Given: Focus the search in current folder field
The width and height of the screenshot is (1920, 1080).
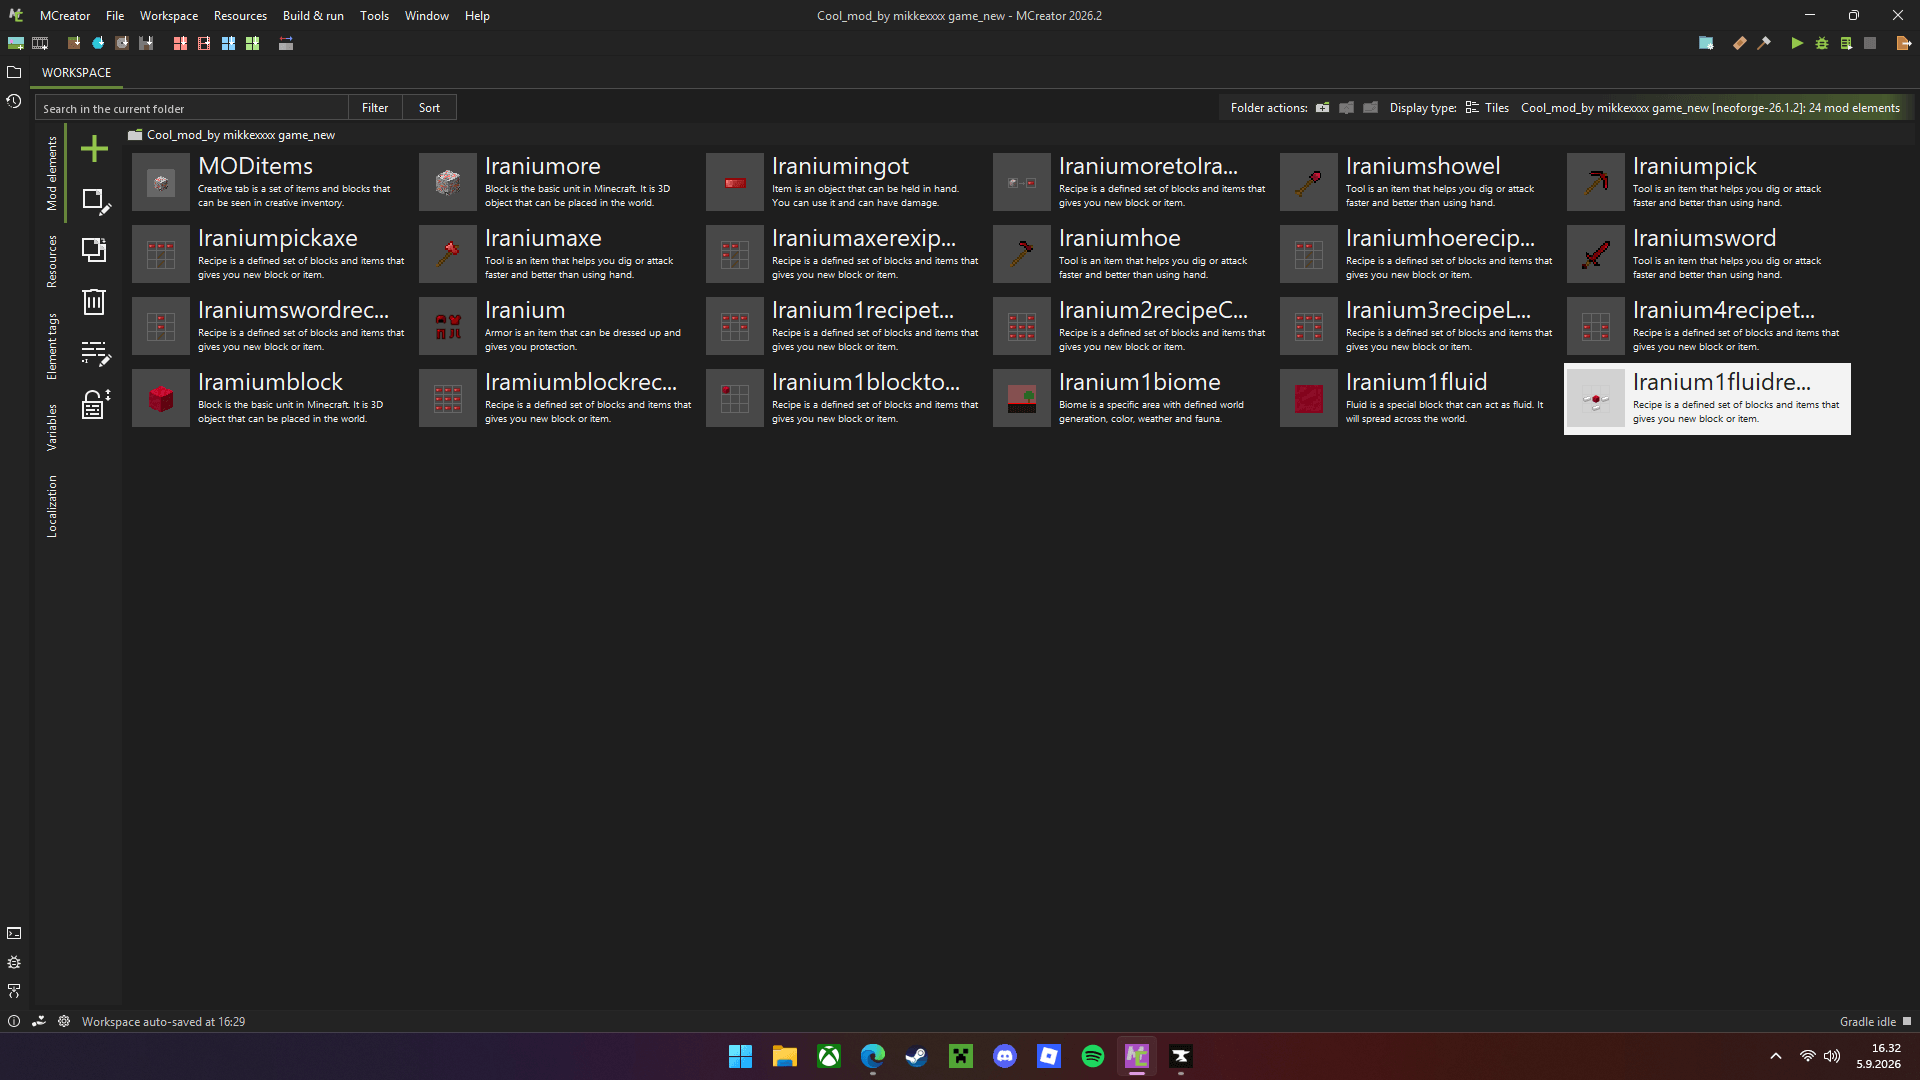Looking at the screenshot, I should pyautogui.click(x=192, y=108).
